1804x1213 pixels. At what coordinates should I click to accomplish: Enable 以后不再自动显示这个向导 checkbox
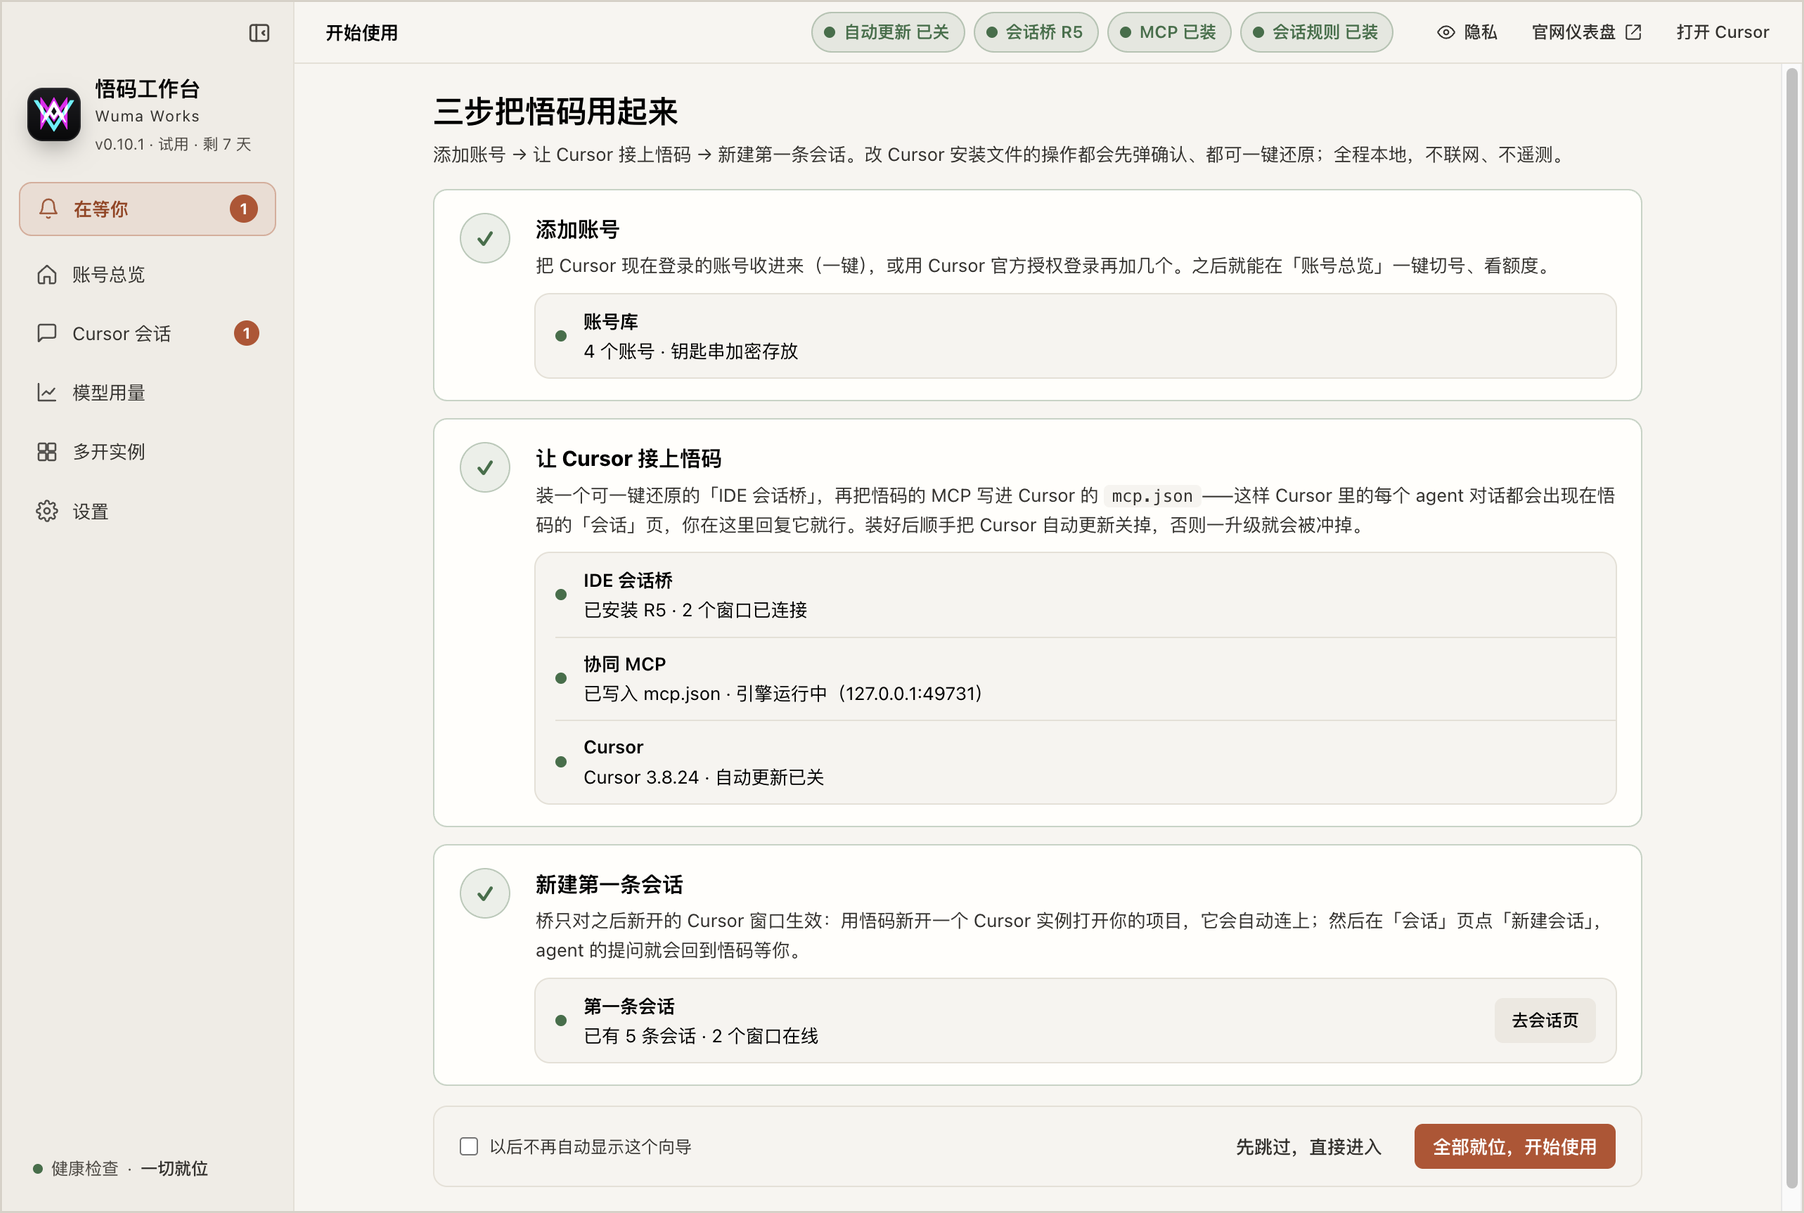(x=469, y=1146)
